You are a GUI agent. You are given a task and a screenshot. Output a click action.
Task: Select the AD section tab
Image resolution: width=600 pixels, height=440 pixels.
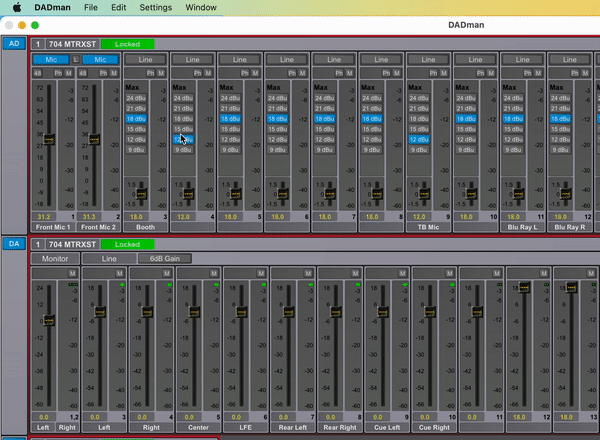[14, 43]
